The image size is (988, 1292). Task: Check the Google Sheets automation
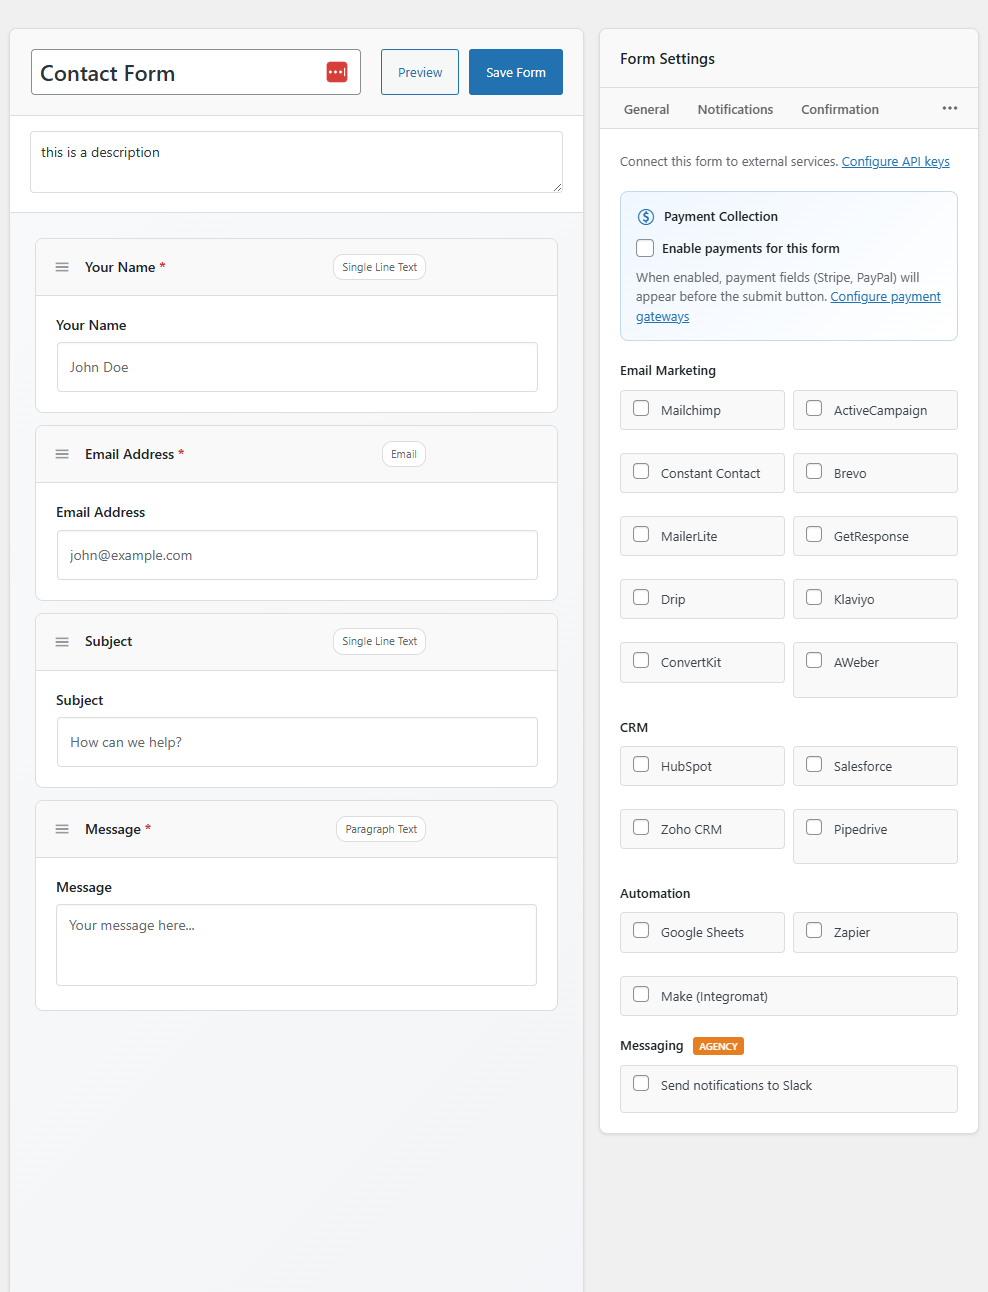click(x=641, y=930)
